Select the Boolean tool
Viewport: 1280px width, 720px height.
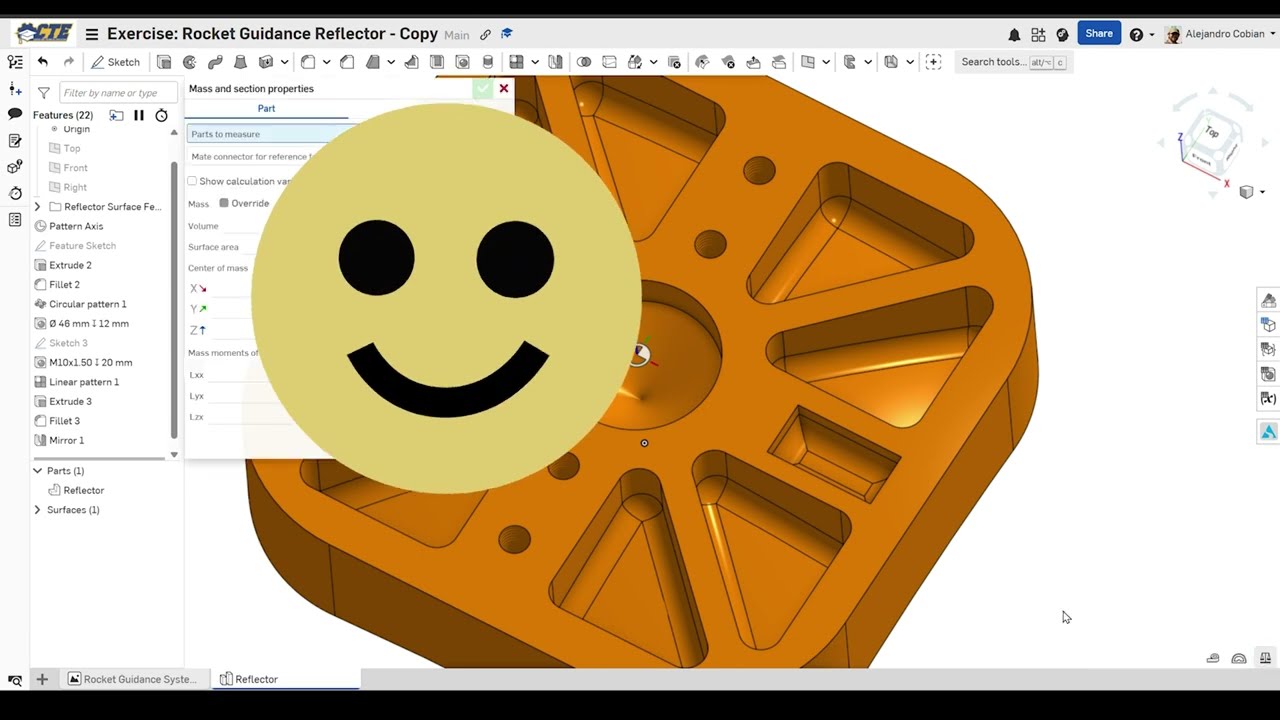584,62
